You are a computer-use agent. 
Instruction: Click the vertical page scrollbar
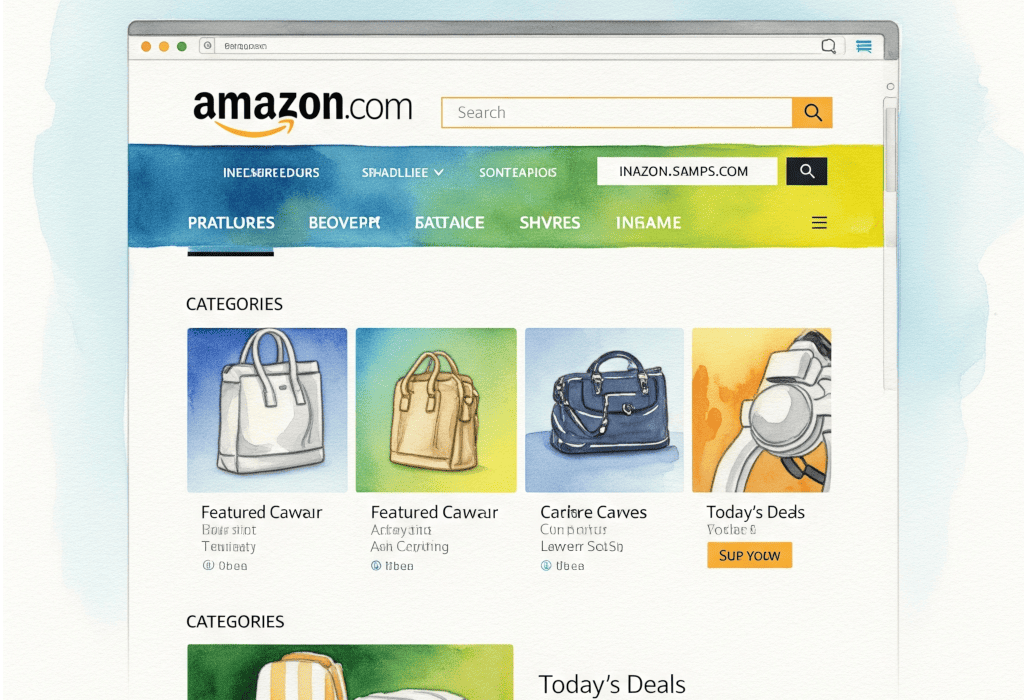pyautogui.click(x=889, y=243)
